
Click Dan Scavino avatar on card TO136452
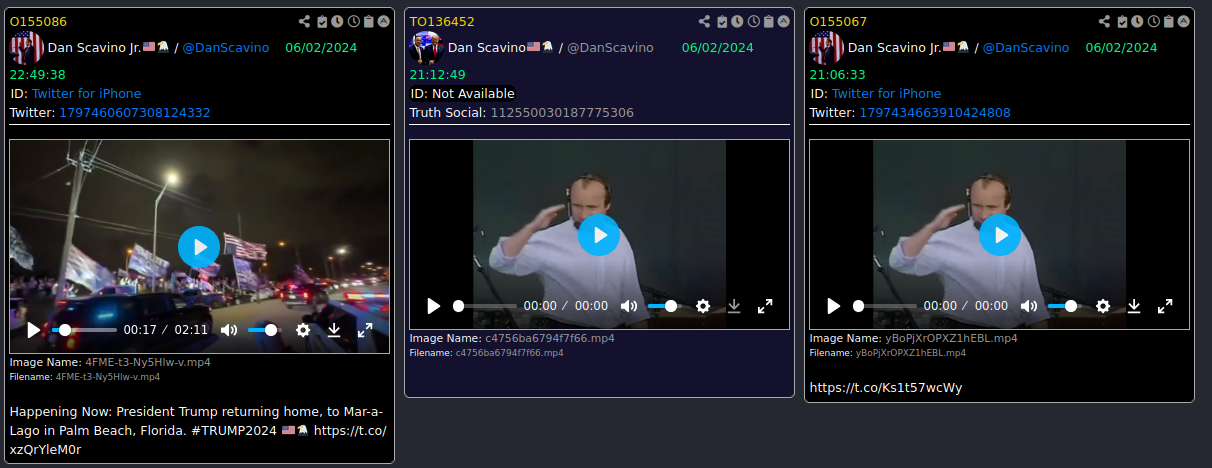point(427,48)
